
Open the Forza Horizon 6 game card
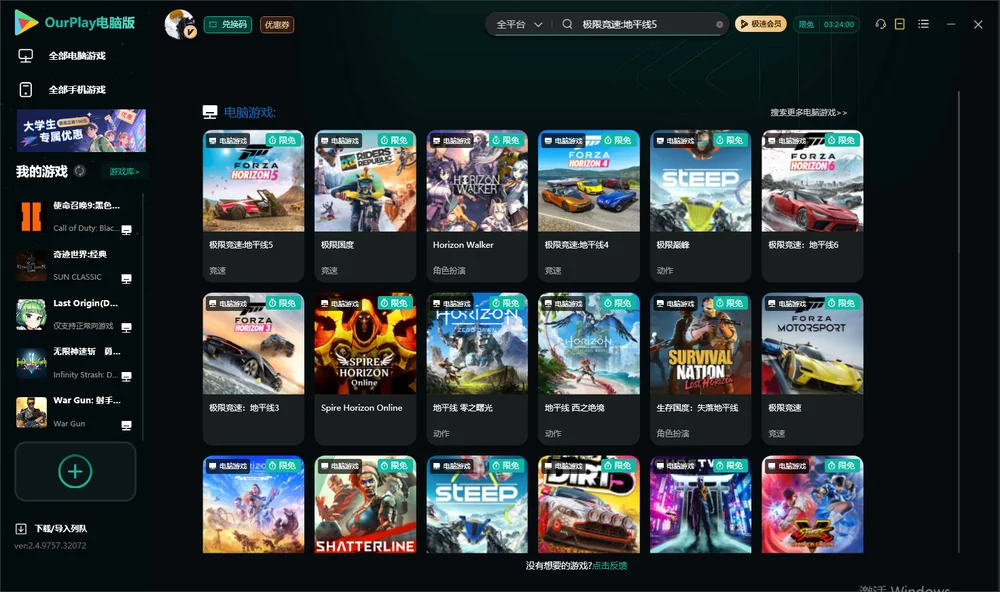coord(812,206)
